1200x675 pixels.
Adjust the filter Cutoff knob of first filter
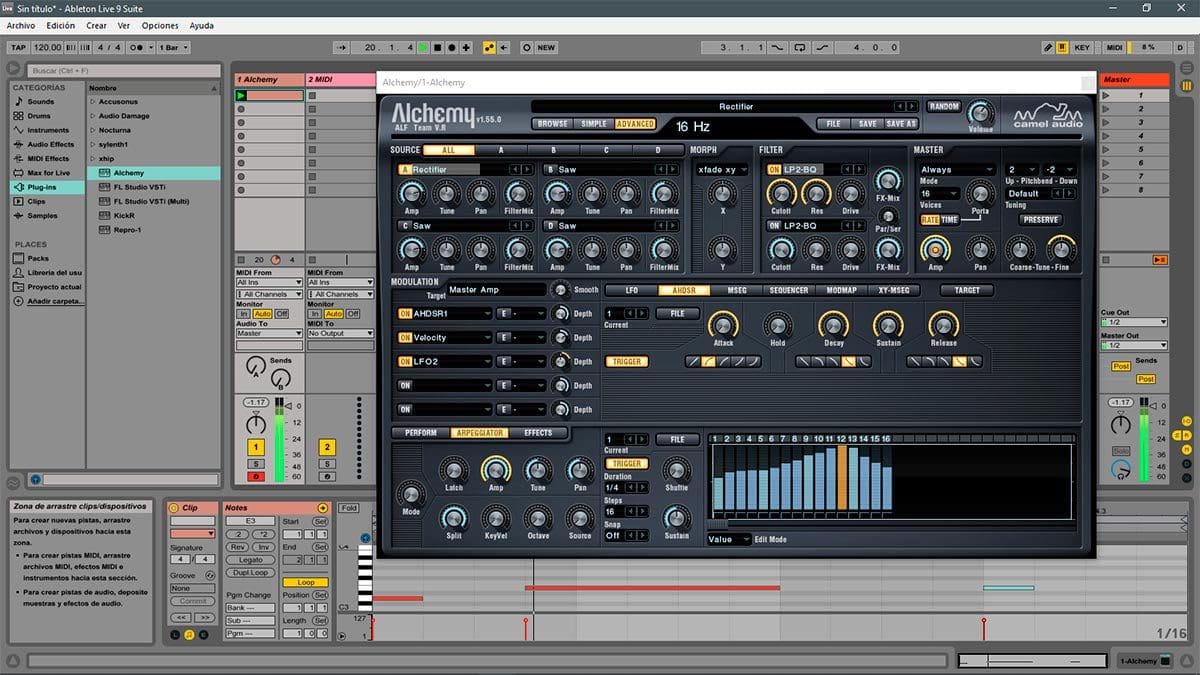coord(781,194)
